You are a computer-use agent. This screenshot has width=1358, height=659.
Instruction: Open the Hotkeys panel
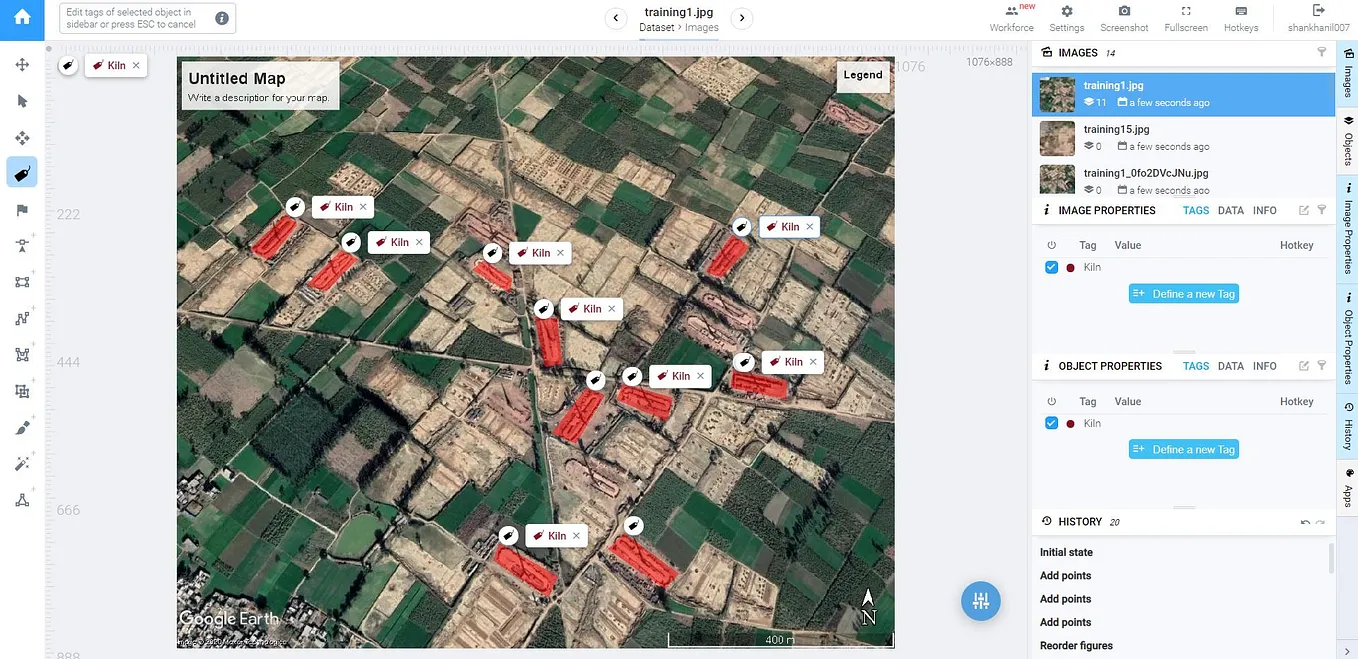click(1241, 18)
